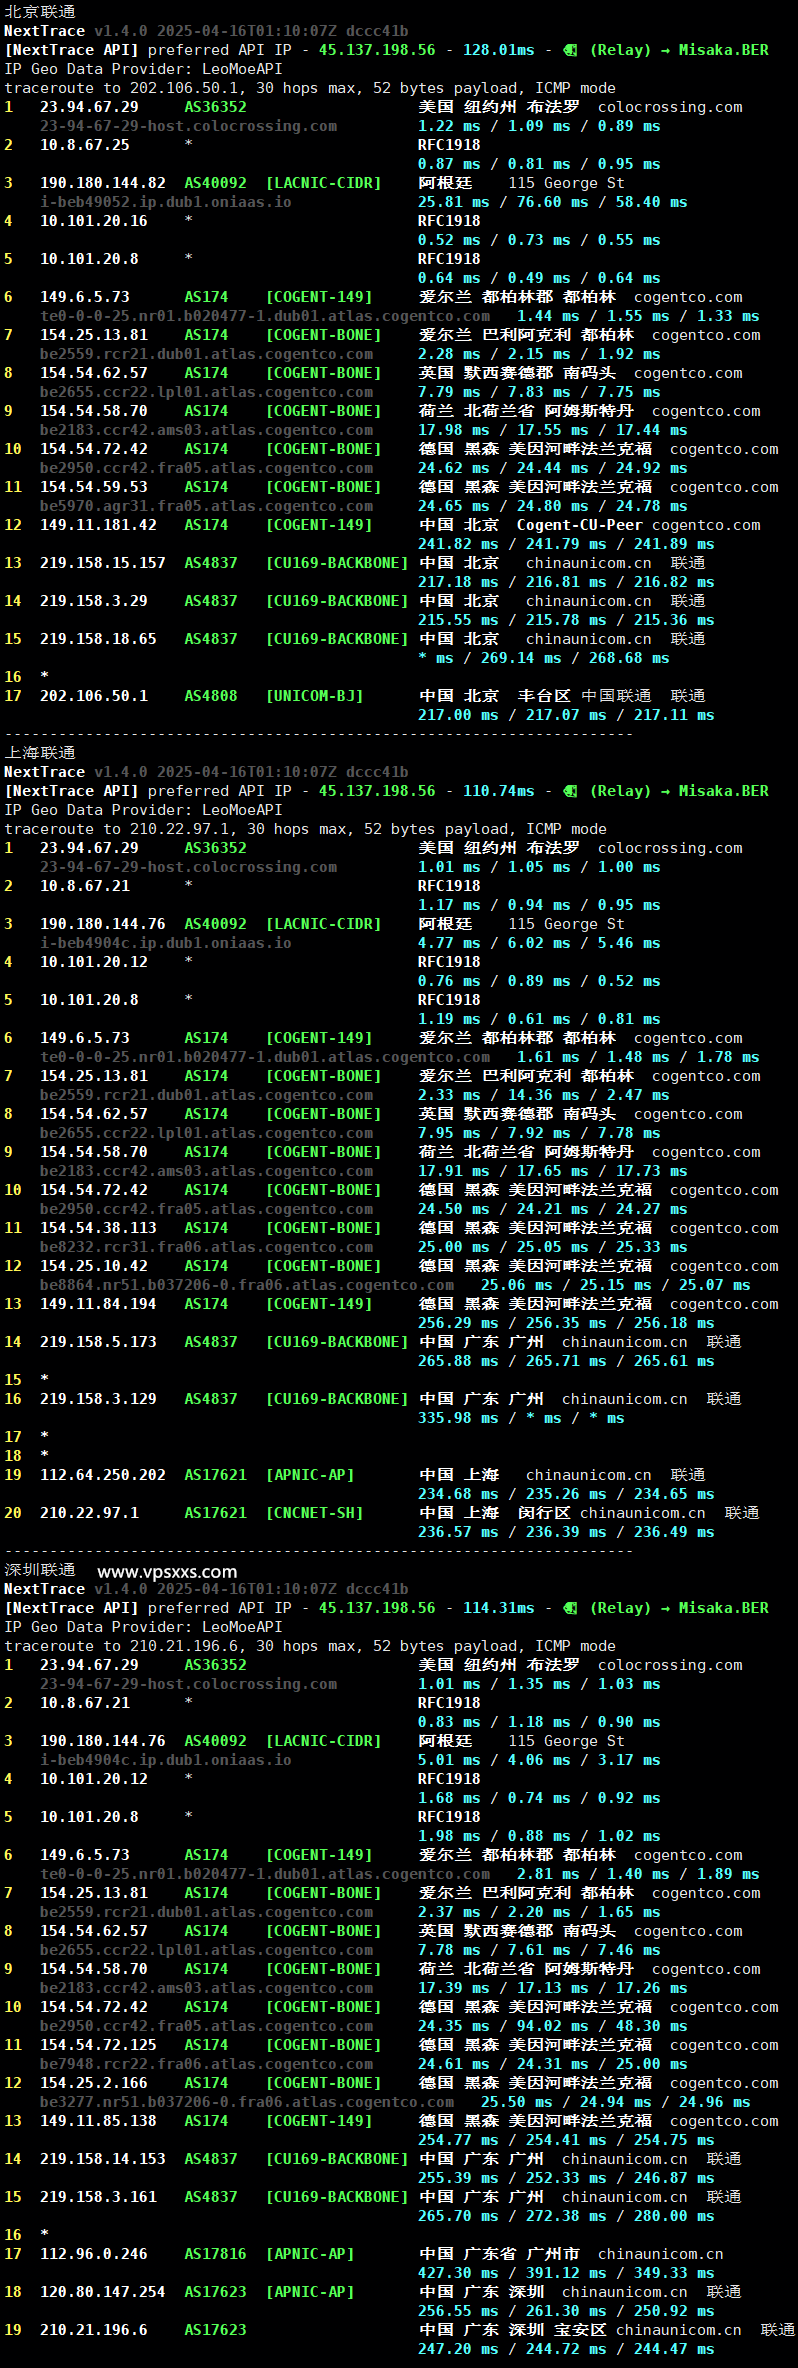
Task: Click the 114.31ms API latency value
Action: tap(499, 1608)
